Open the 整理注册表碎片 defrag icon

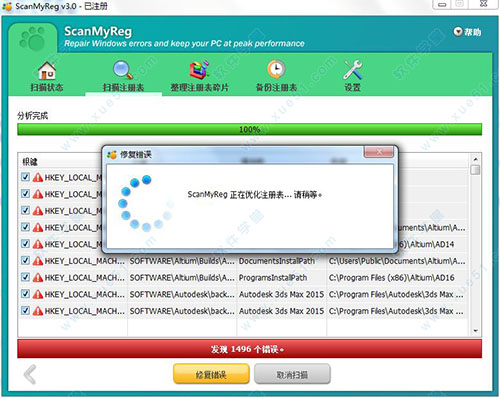point(199,70)
